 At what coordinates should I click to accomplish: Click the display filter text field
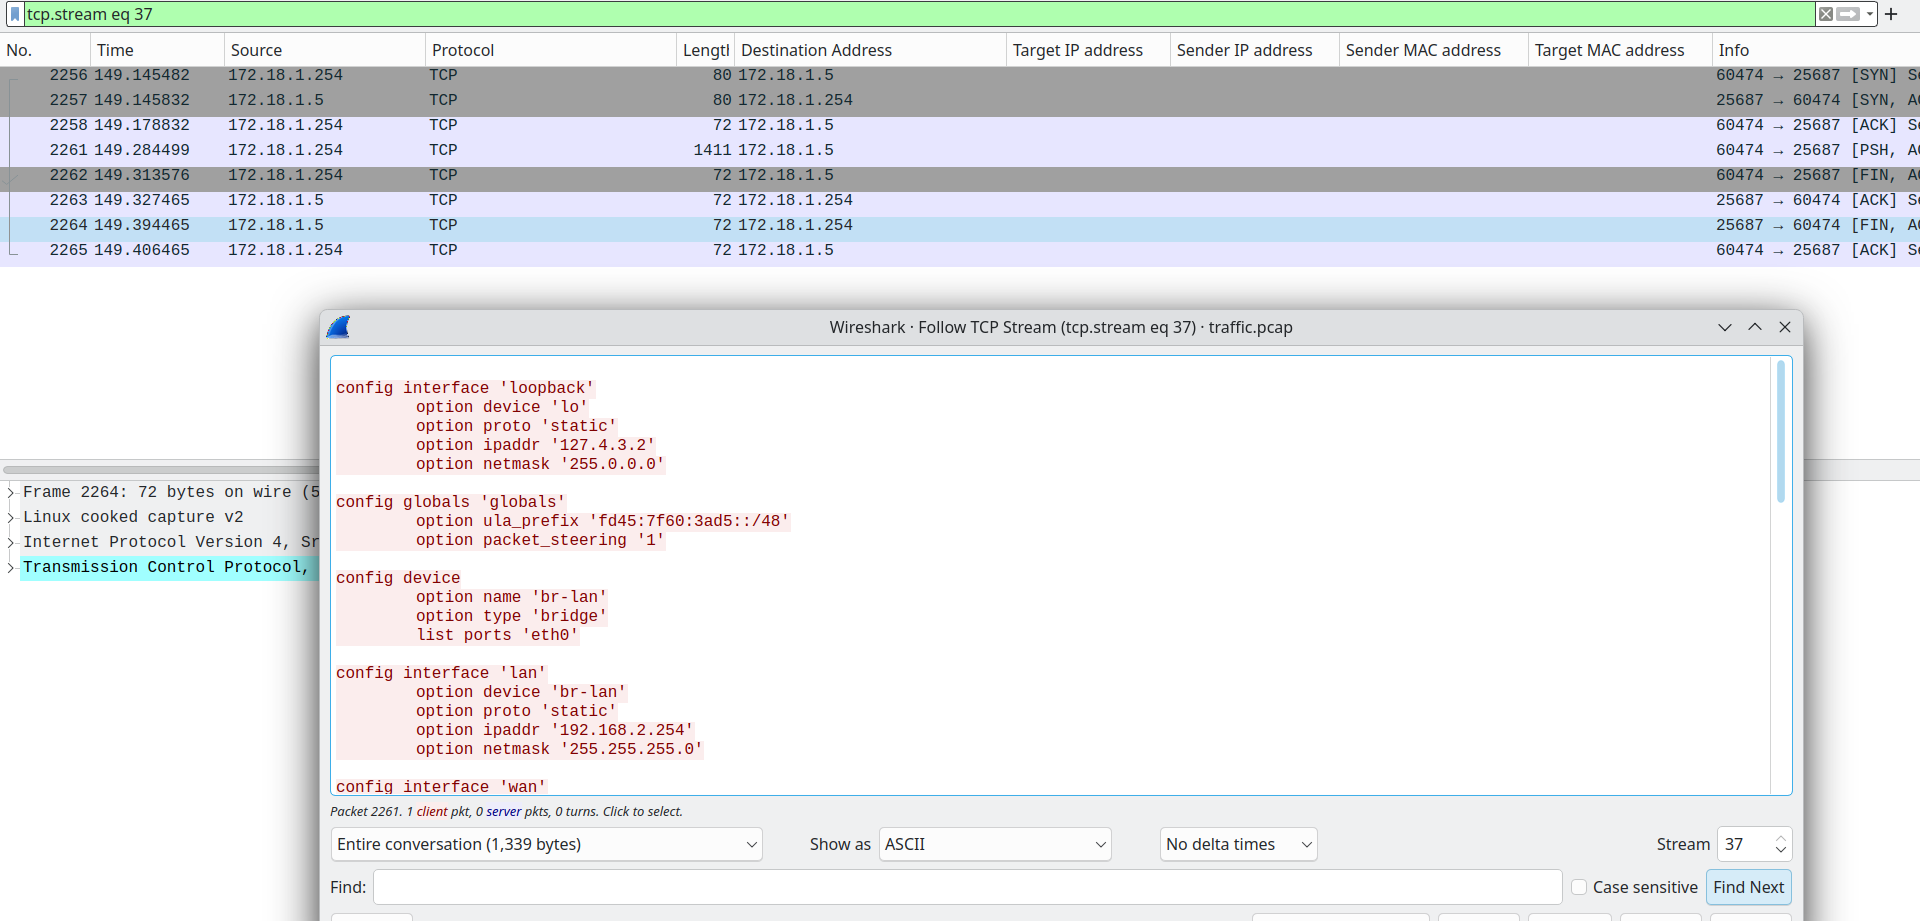918,14
